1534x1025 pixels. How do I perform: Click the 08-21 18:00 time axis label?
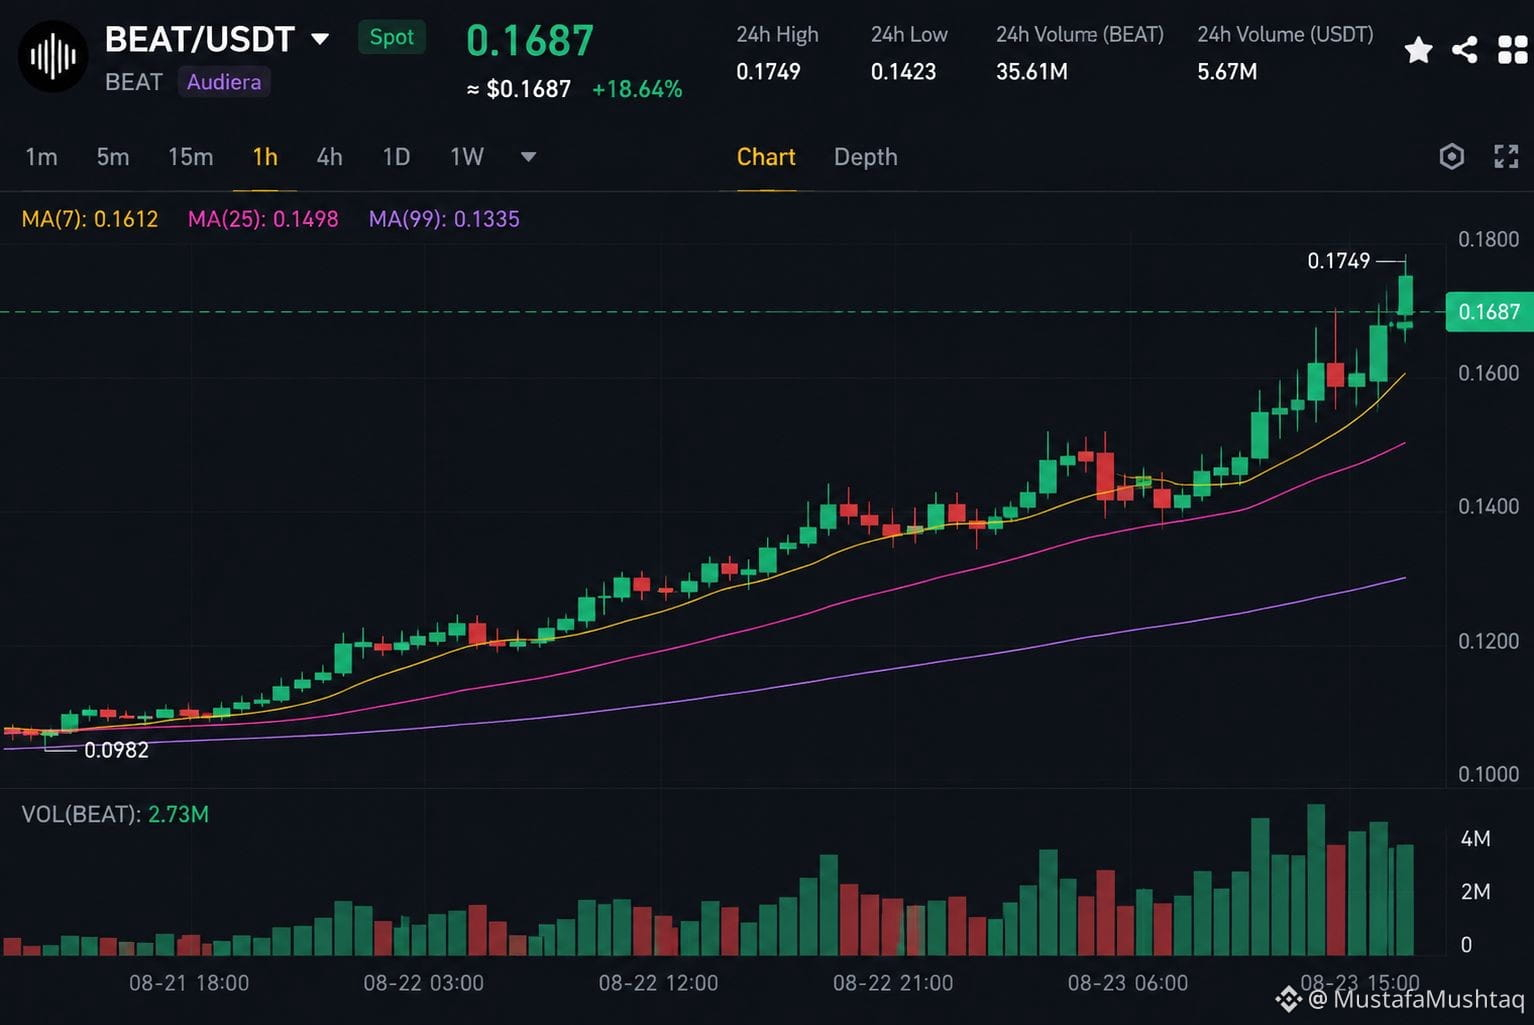coord(189,983)
